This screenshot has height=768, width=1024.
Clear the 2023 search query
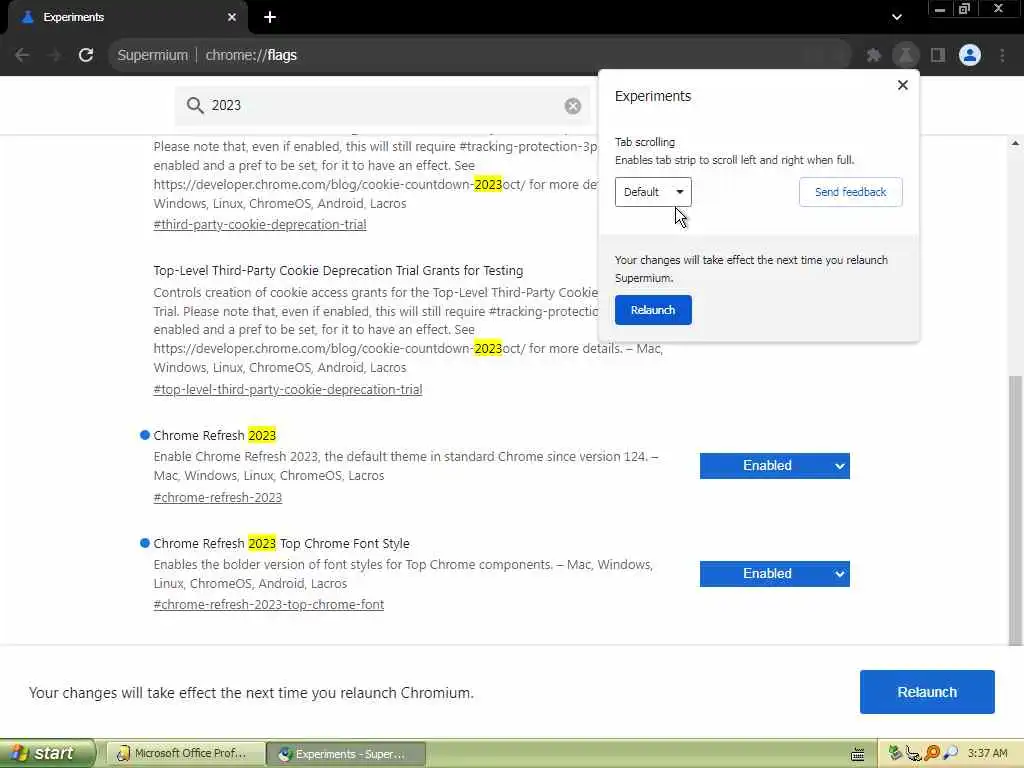click(573, 106)
